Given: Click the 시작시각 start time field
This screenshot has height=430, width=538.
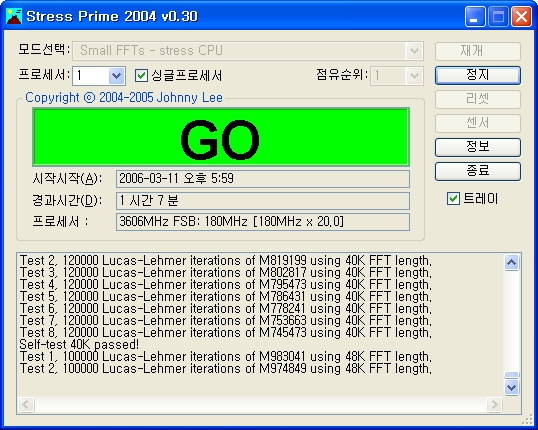Looking at the screenshot, I should (263, 179).
